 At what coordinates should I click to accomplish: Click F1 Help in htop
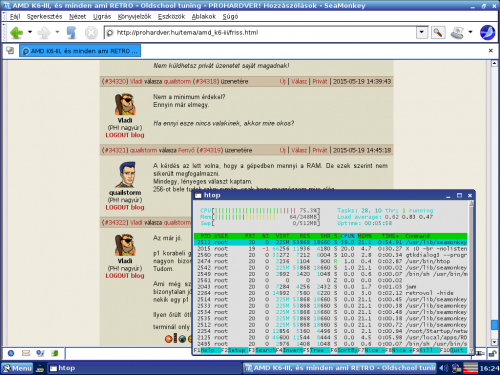[x=207, y=350]
